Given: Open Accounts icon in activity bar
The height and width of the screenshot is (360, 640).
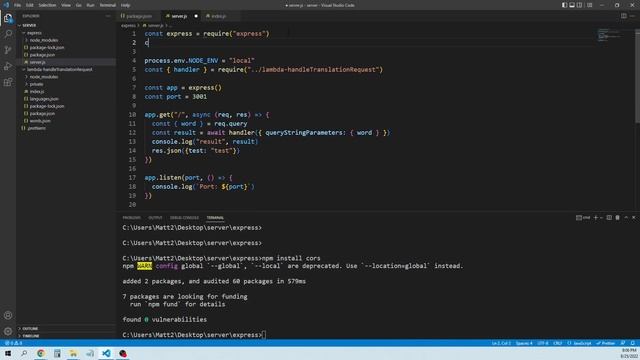Looking at the screenshot, I should 8,315.
